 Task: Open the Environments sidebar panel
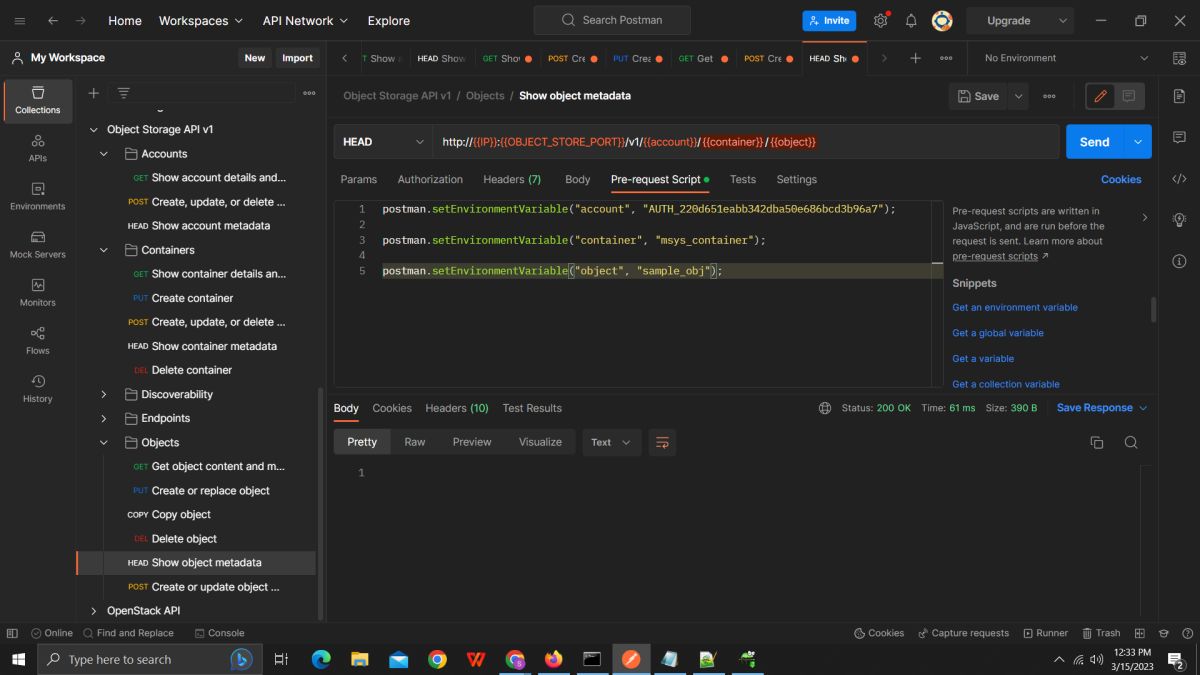[x=38, y=196]
